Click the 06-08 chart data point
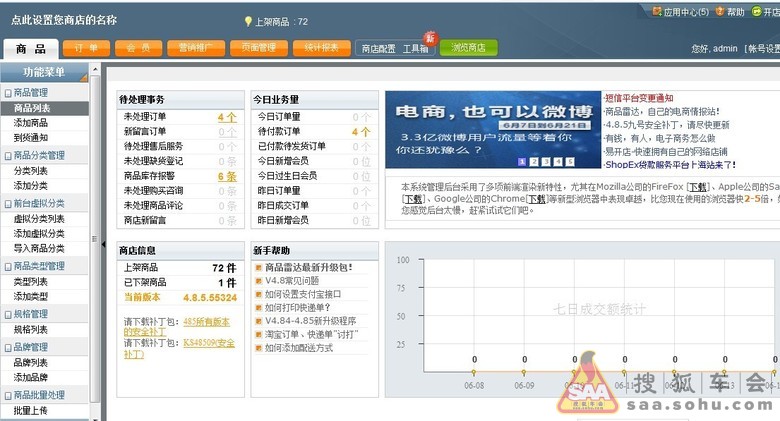This screenshot has width=780, height=421. 474,372
